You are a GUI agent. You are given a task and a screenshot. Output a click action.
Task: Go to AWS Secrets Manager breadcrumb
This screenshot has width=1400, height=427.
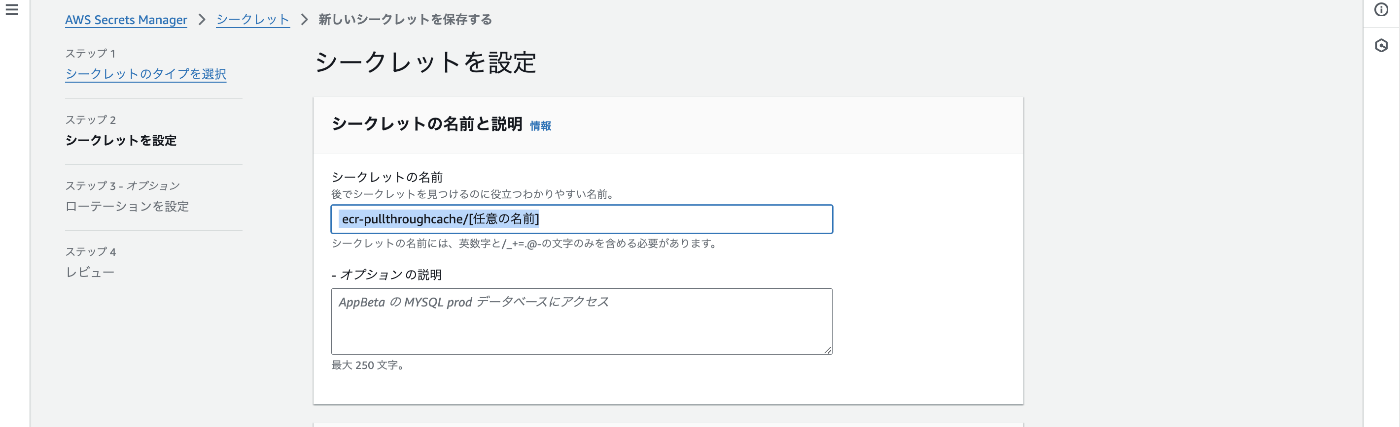point(126,20)
